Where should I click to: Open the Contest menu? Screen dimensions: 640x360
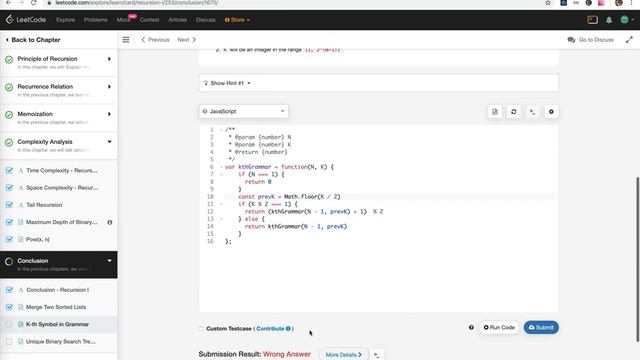point(149,20)
